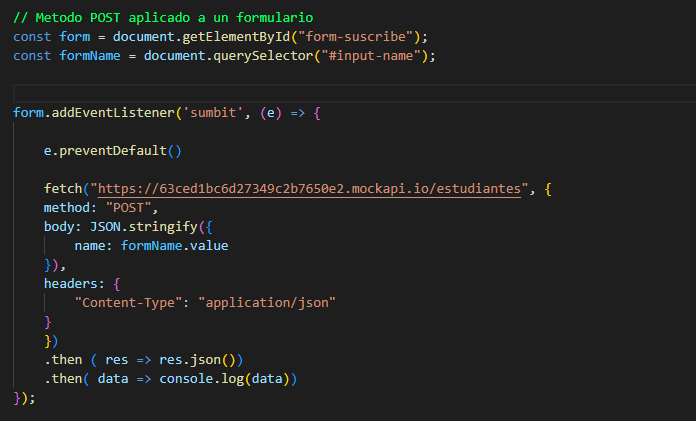Screen dimensions: 696x421
Task: Click the comment "// Metodo POST aplicado a un formulario"
Action: pyautogui.click(x=163, y=18)
